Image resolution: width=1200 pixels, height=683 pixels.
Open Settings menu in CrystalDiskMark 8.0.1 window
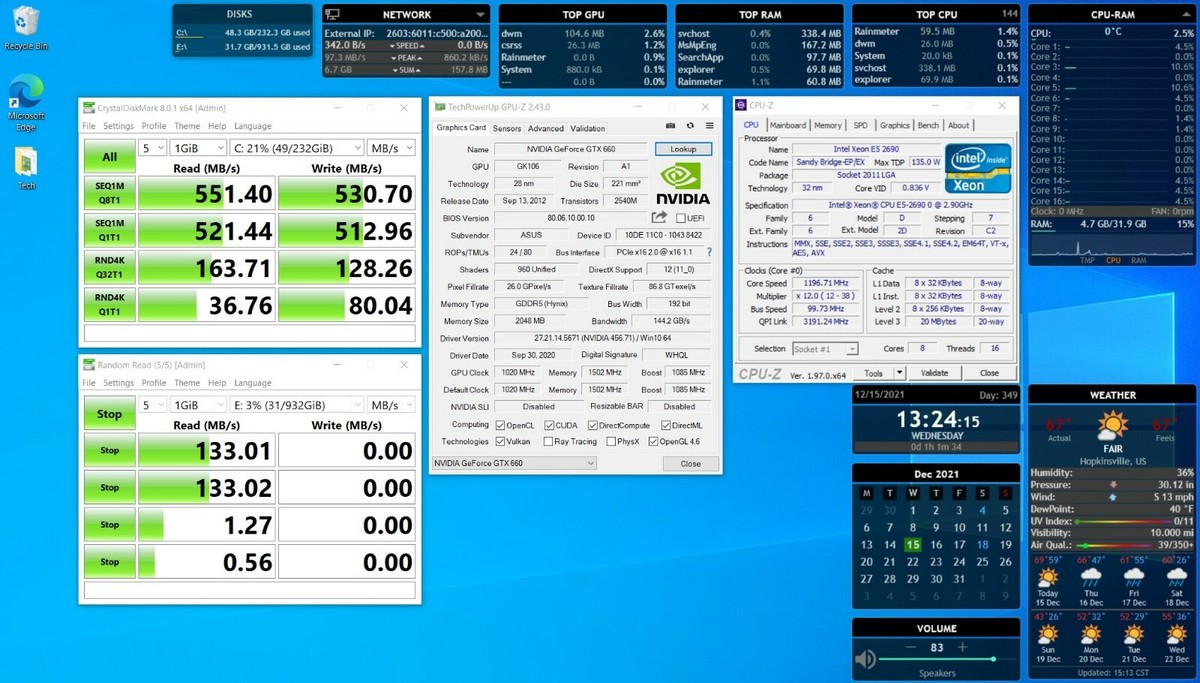118,126
